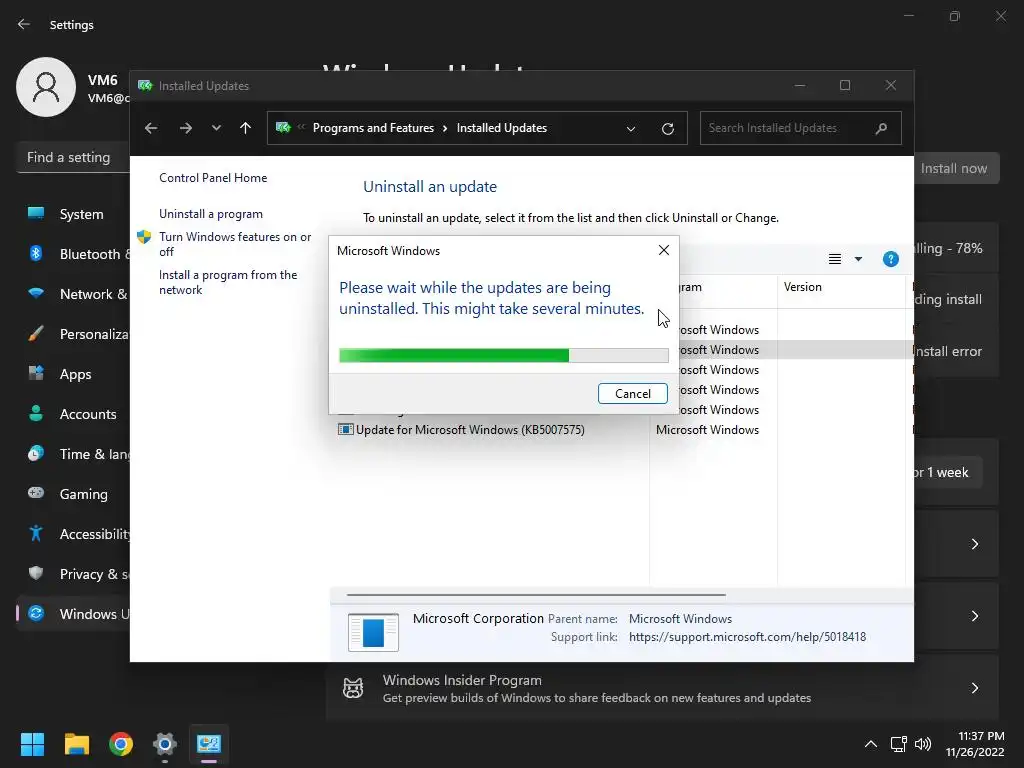Refresh the Installed Updates list
Screen dimensions: 1024x768
(667, 129)
